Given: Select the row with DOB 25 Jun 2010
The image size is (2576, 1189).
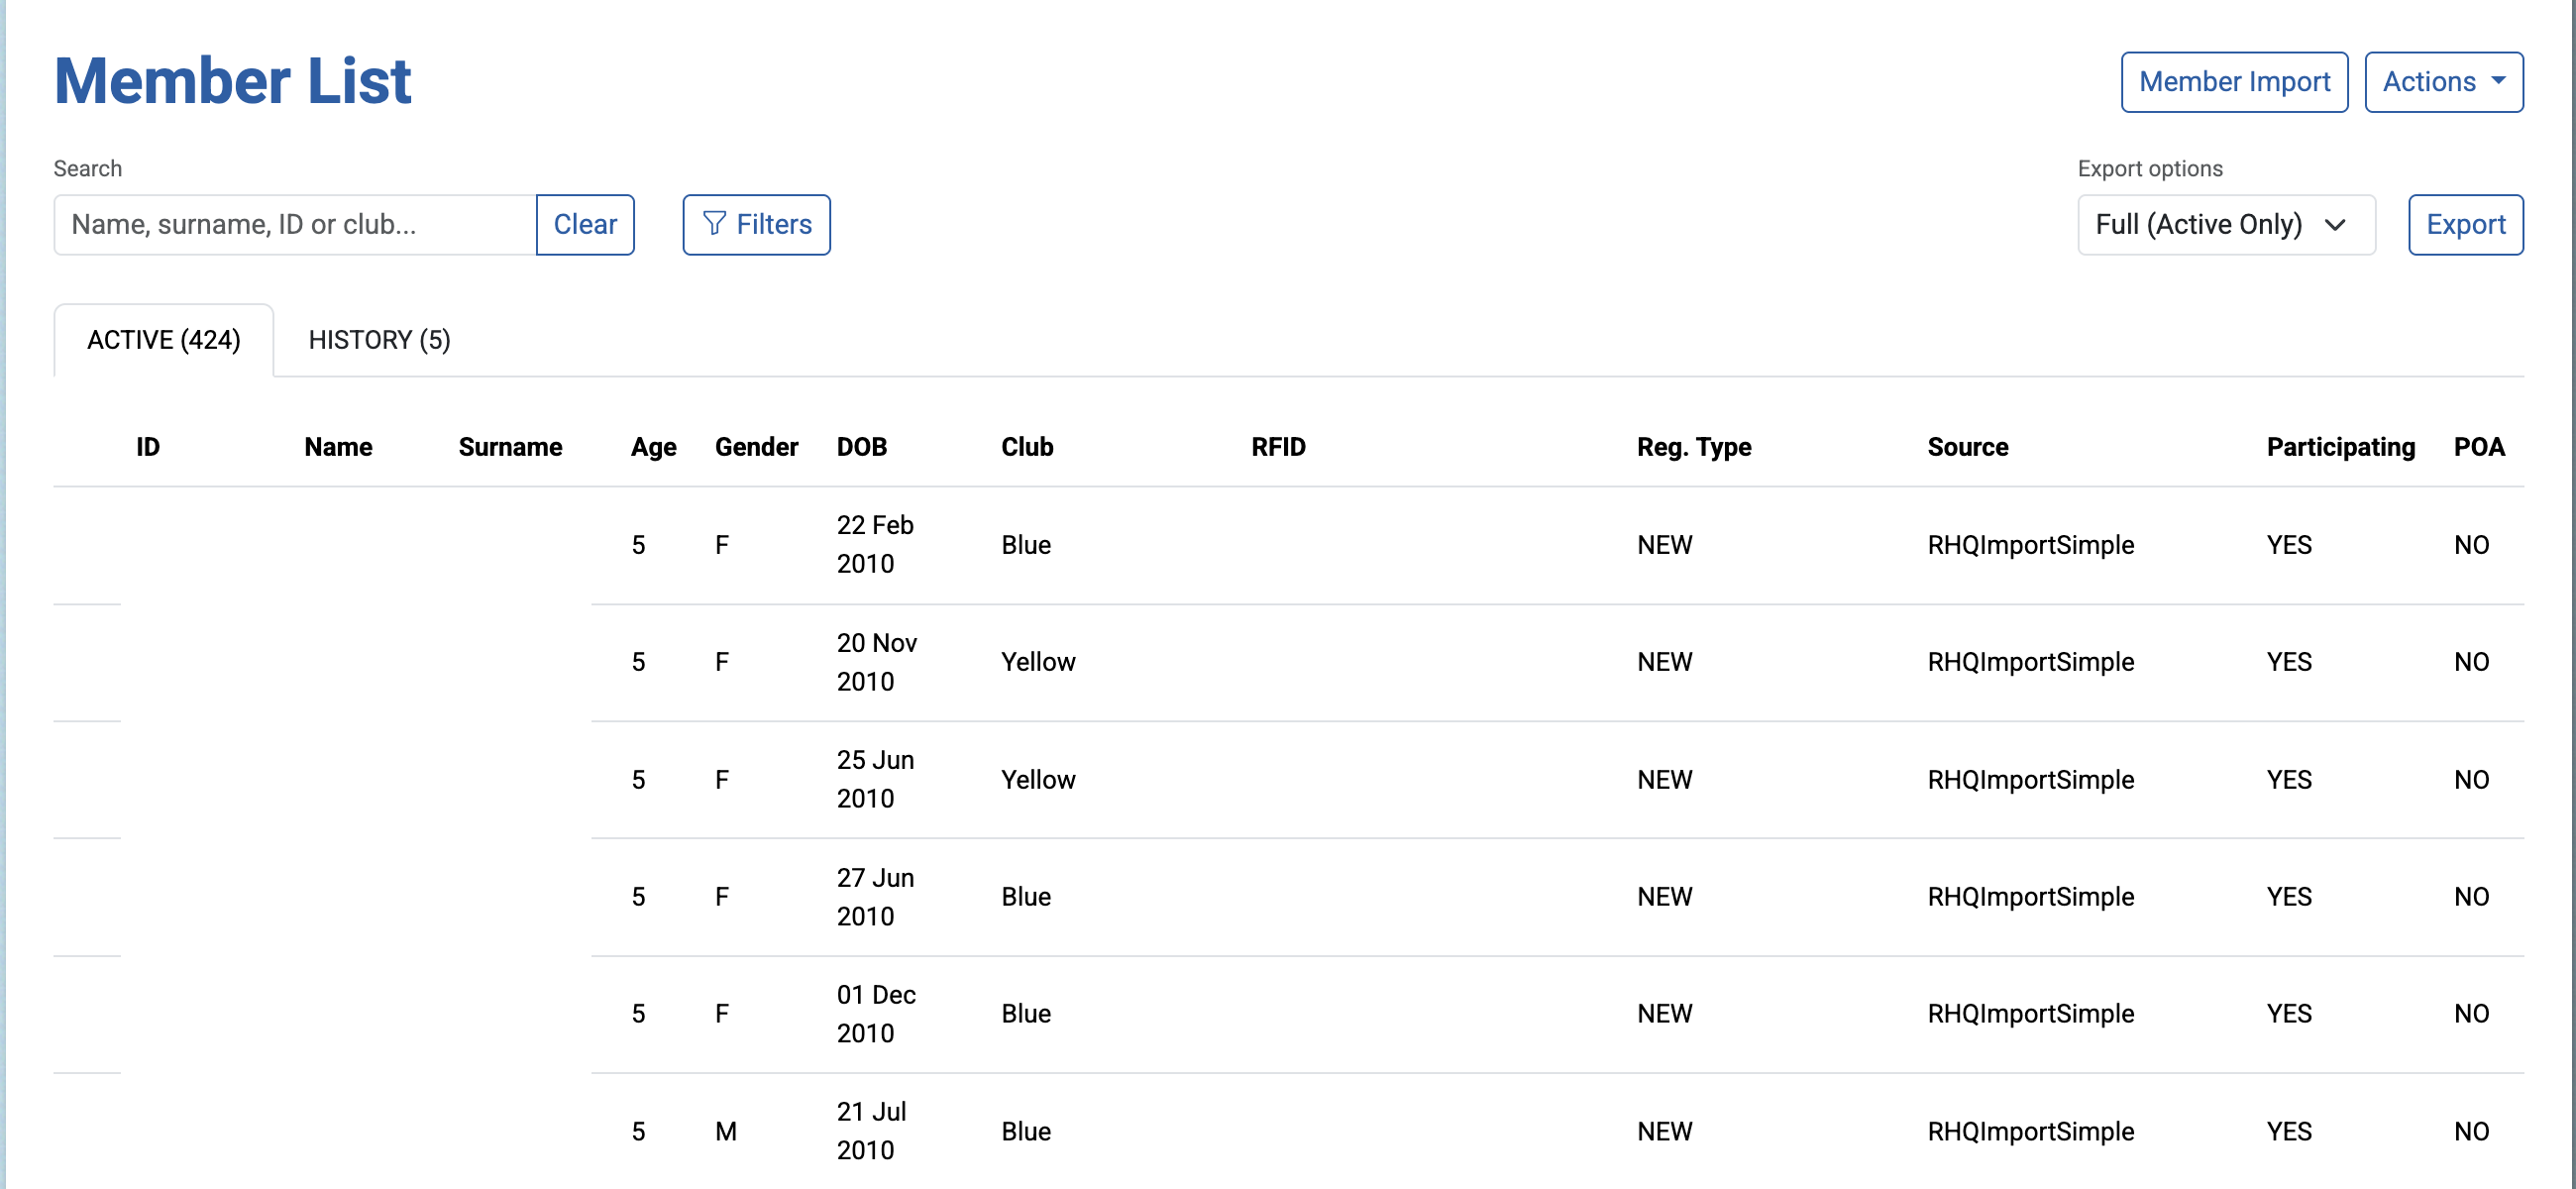Looking at the screenshot, I should pos(1288,780).
